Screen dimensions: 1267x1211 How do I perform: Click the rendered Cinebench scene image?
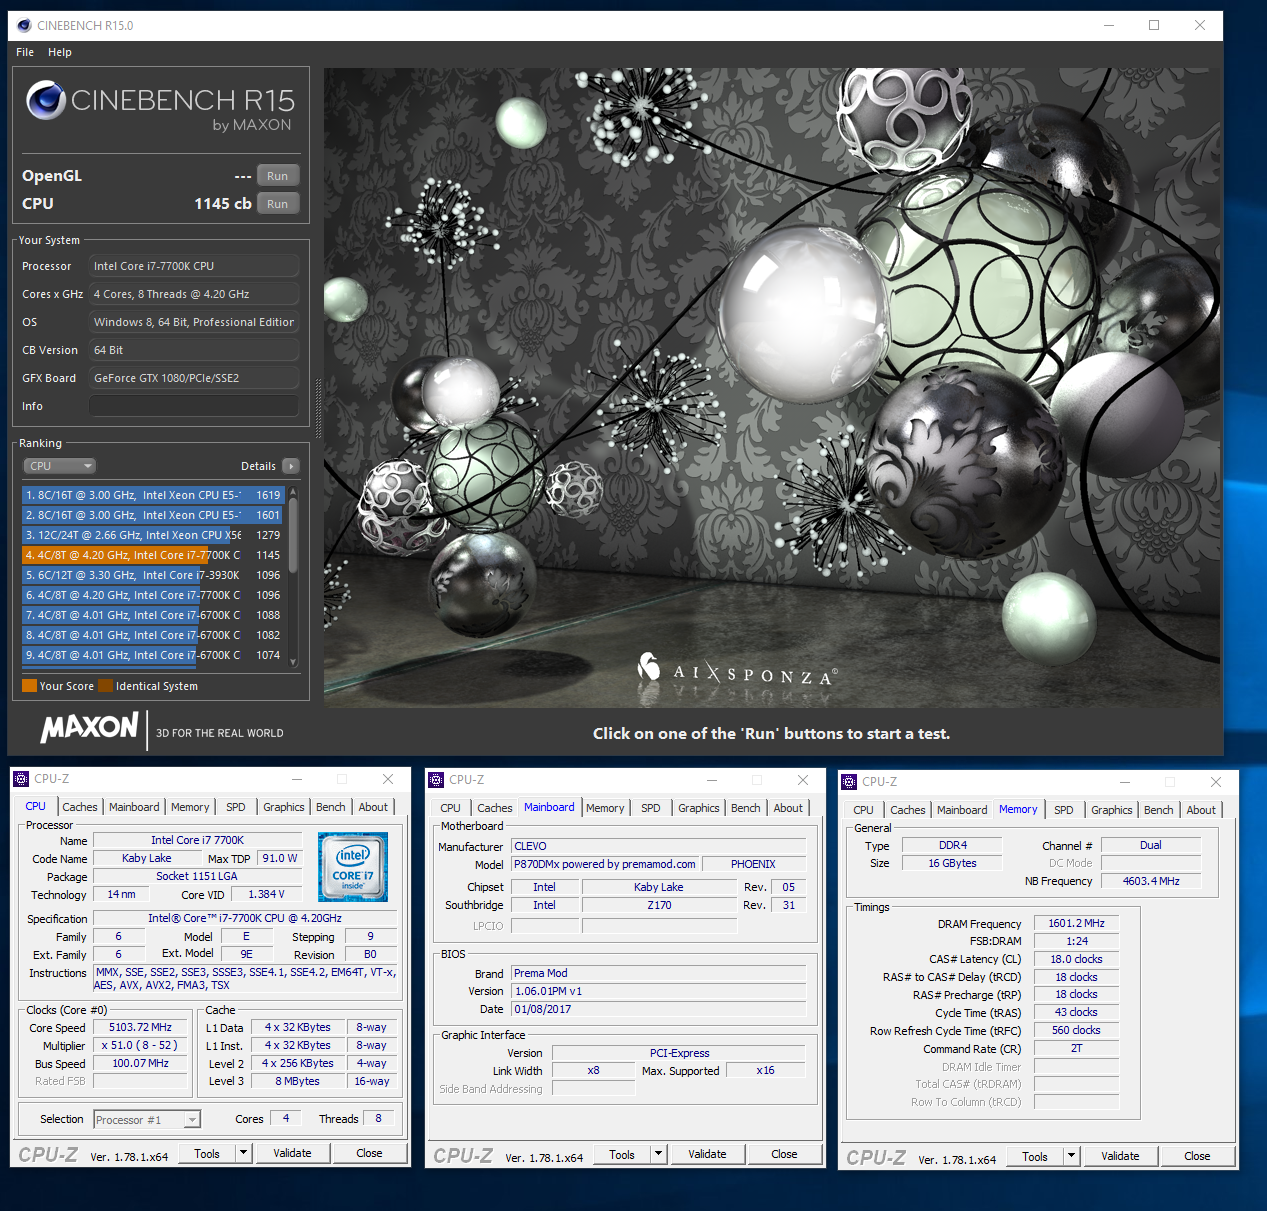pyautogui.click(x=771, y=388)
